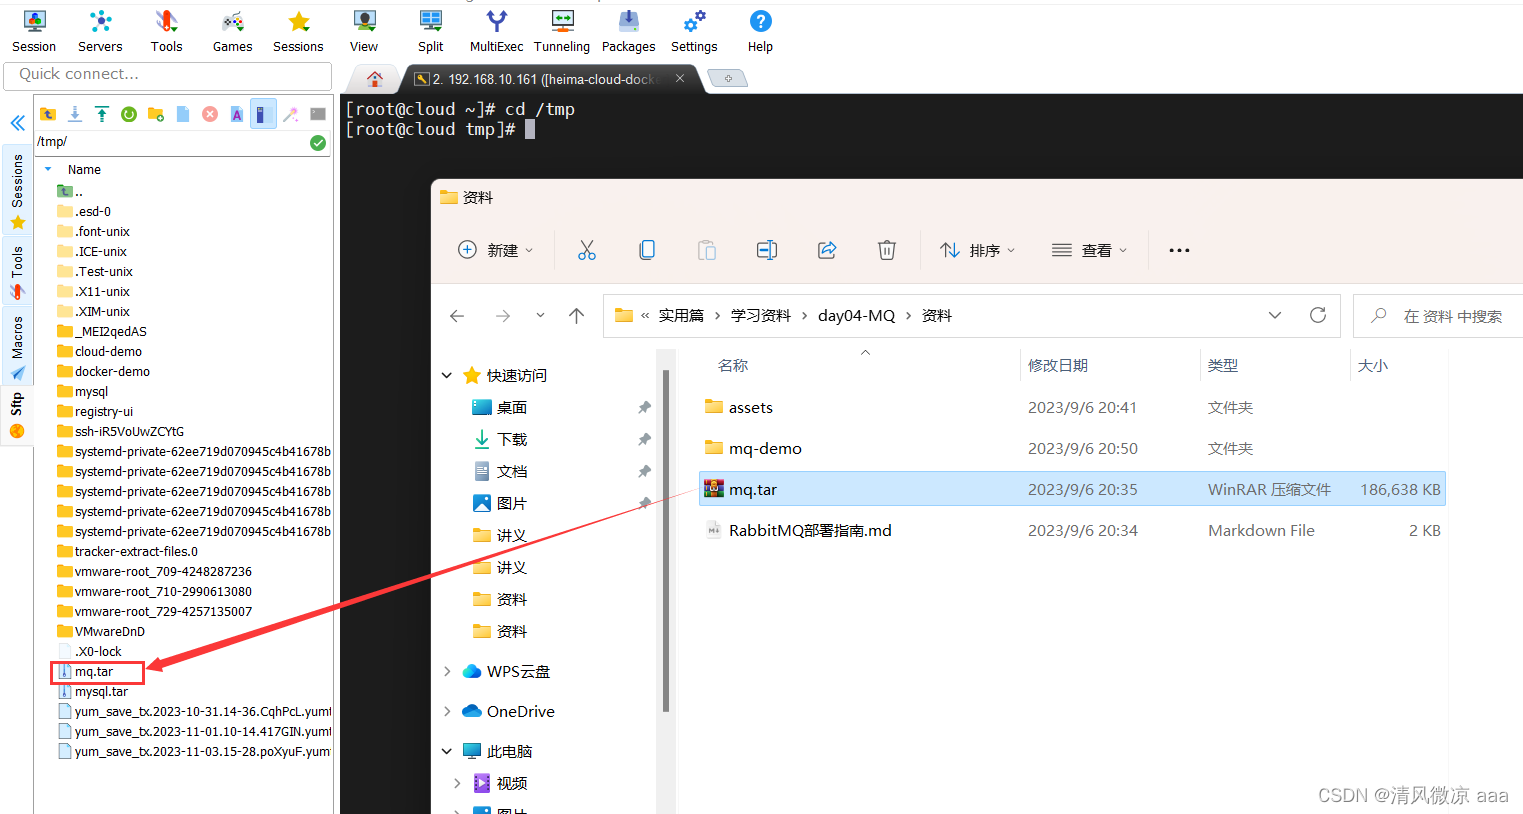Viewport: 1523px width, 814px height.
Task: Expand the address bar history dropdown
Action: pyautogui.click(x=1275, y=315)
